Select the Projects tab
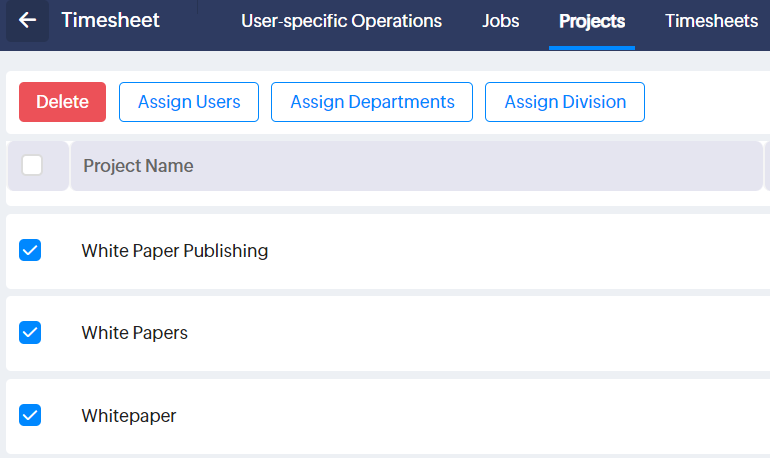The height and width of the screenshot is (458, 770). [592, 21]
